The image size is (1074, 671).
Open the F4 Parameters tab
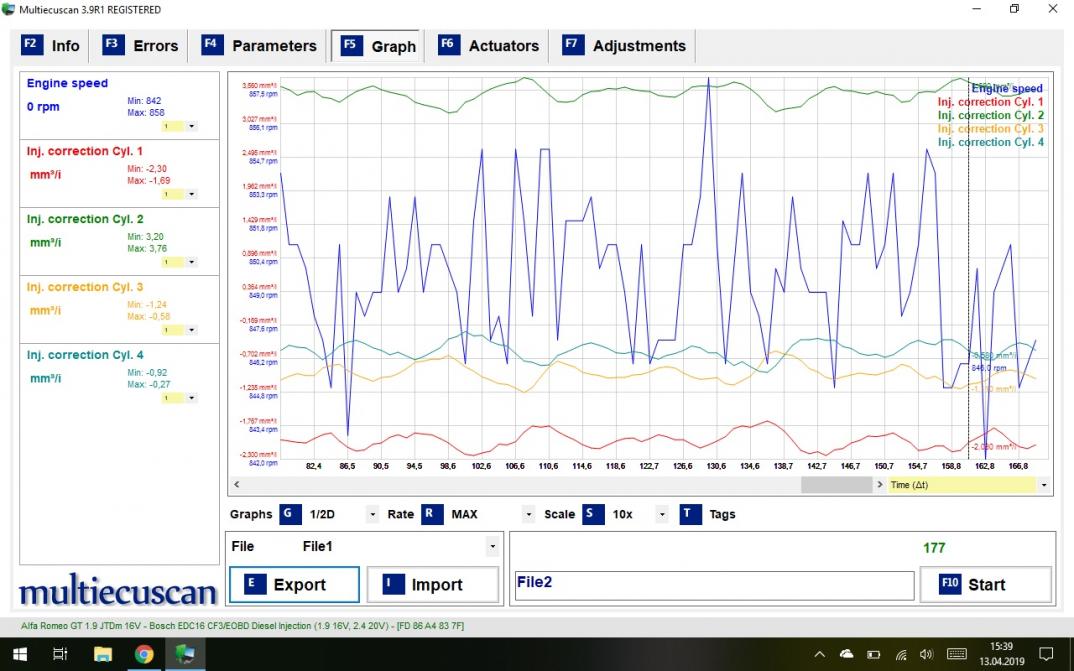click(259, 46)
